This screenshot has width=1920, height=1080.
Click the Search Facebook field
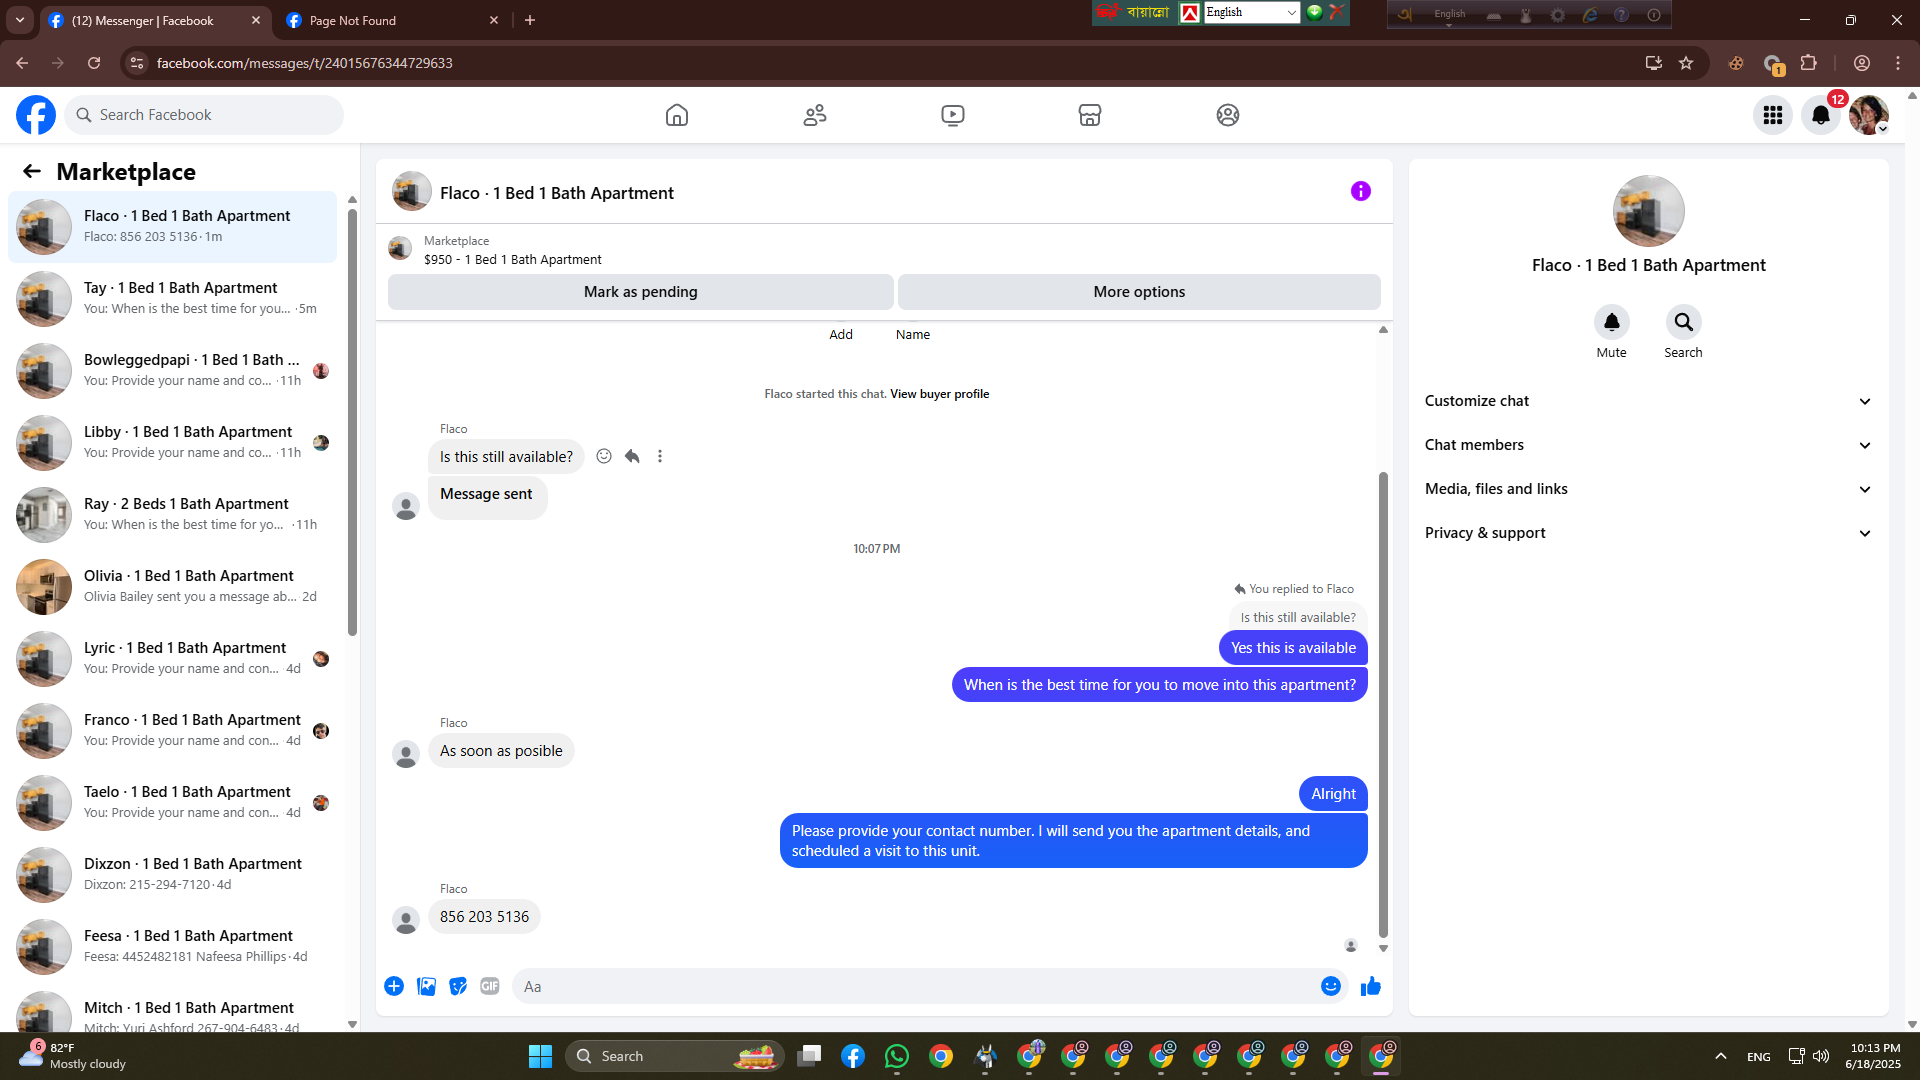pyautogui.click(x=204, y=115)
